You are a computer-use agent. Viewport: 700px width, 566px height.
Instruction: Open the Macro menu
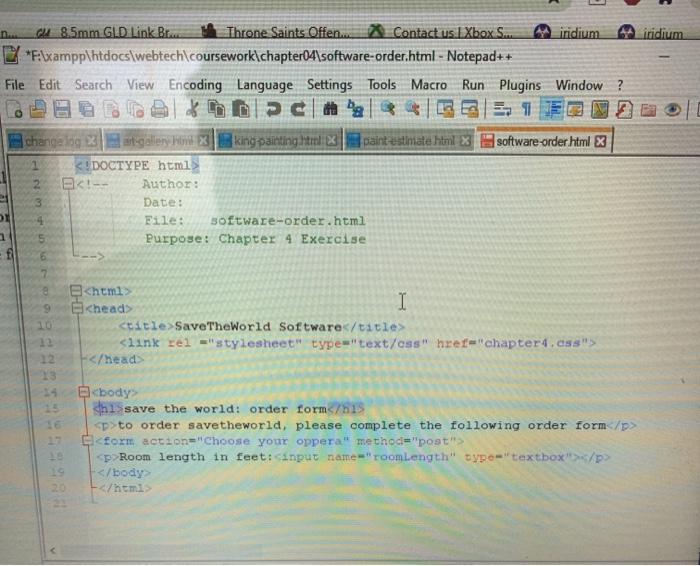(429, 84)
